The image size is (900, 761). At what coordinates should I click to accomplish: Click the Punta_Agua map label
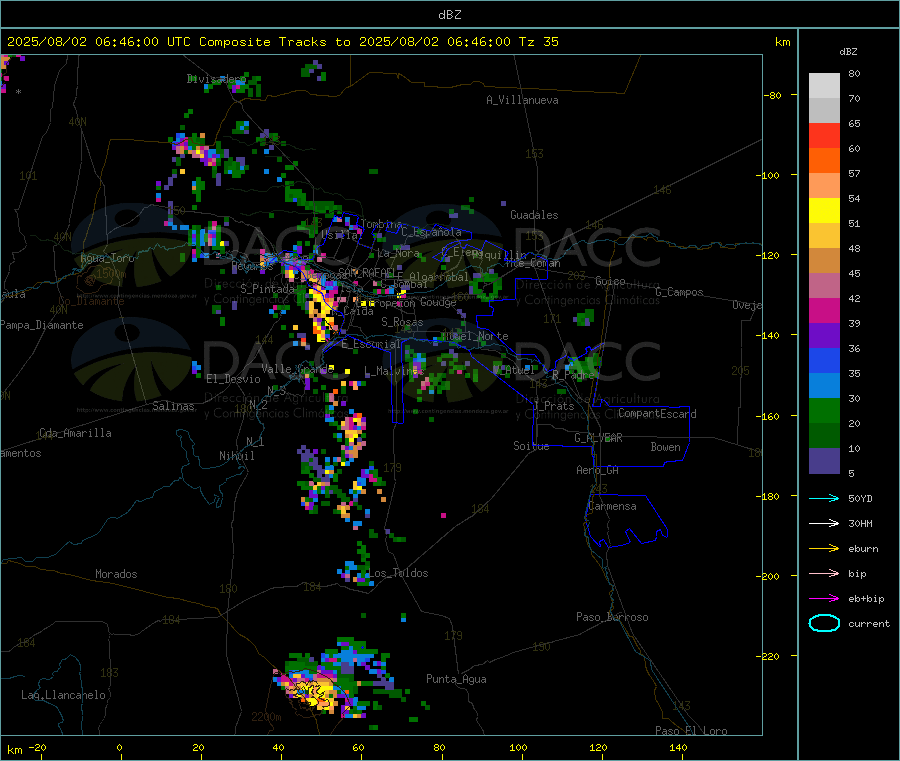(x=456, y=680)
